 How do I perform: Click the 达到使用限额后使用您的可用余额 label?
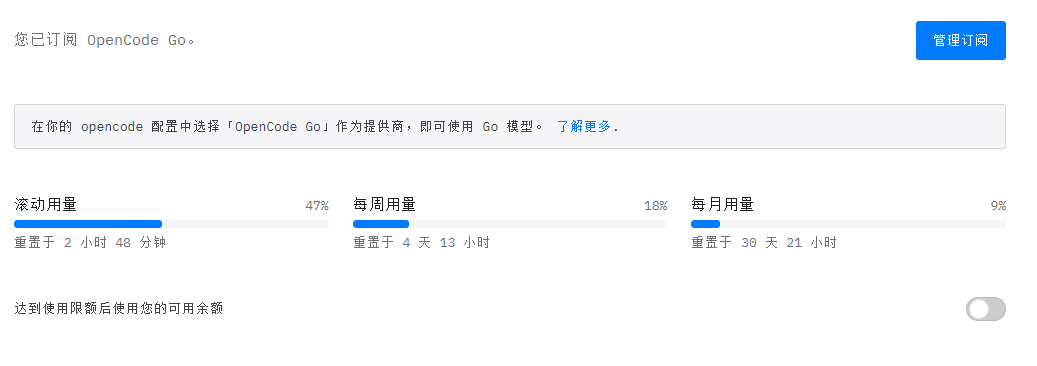tap(118, 308)
